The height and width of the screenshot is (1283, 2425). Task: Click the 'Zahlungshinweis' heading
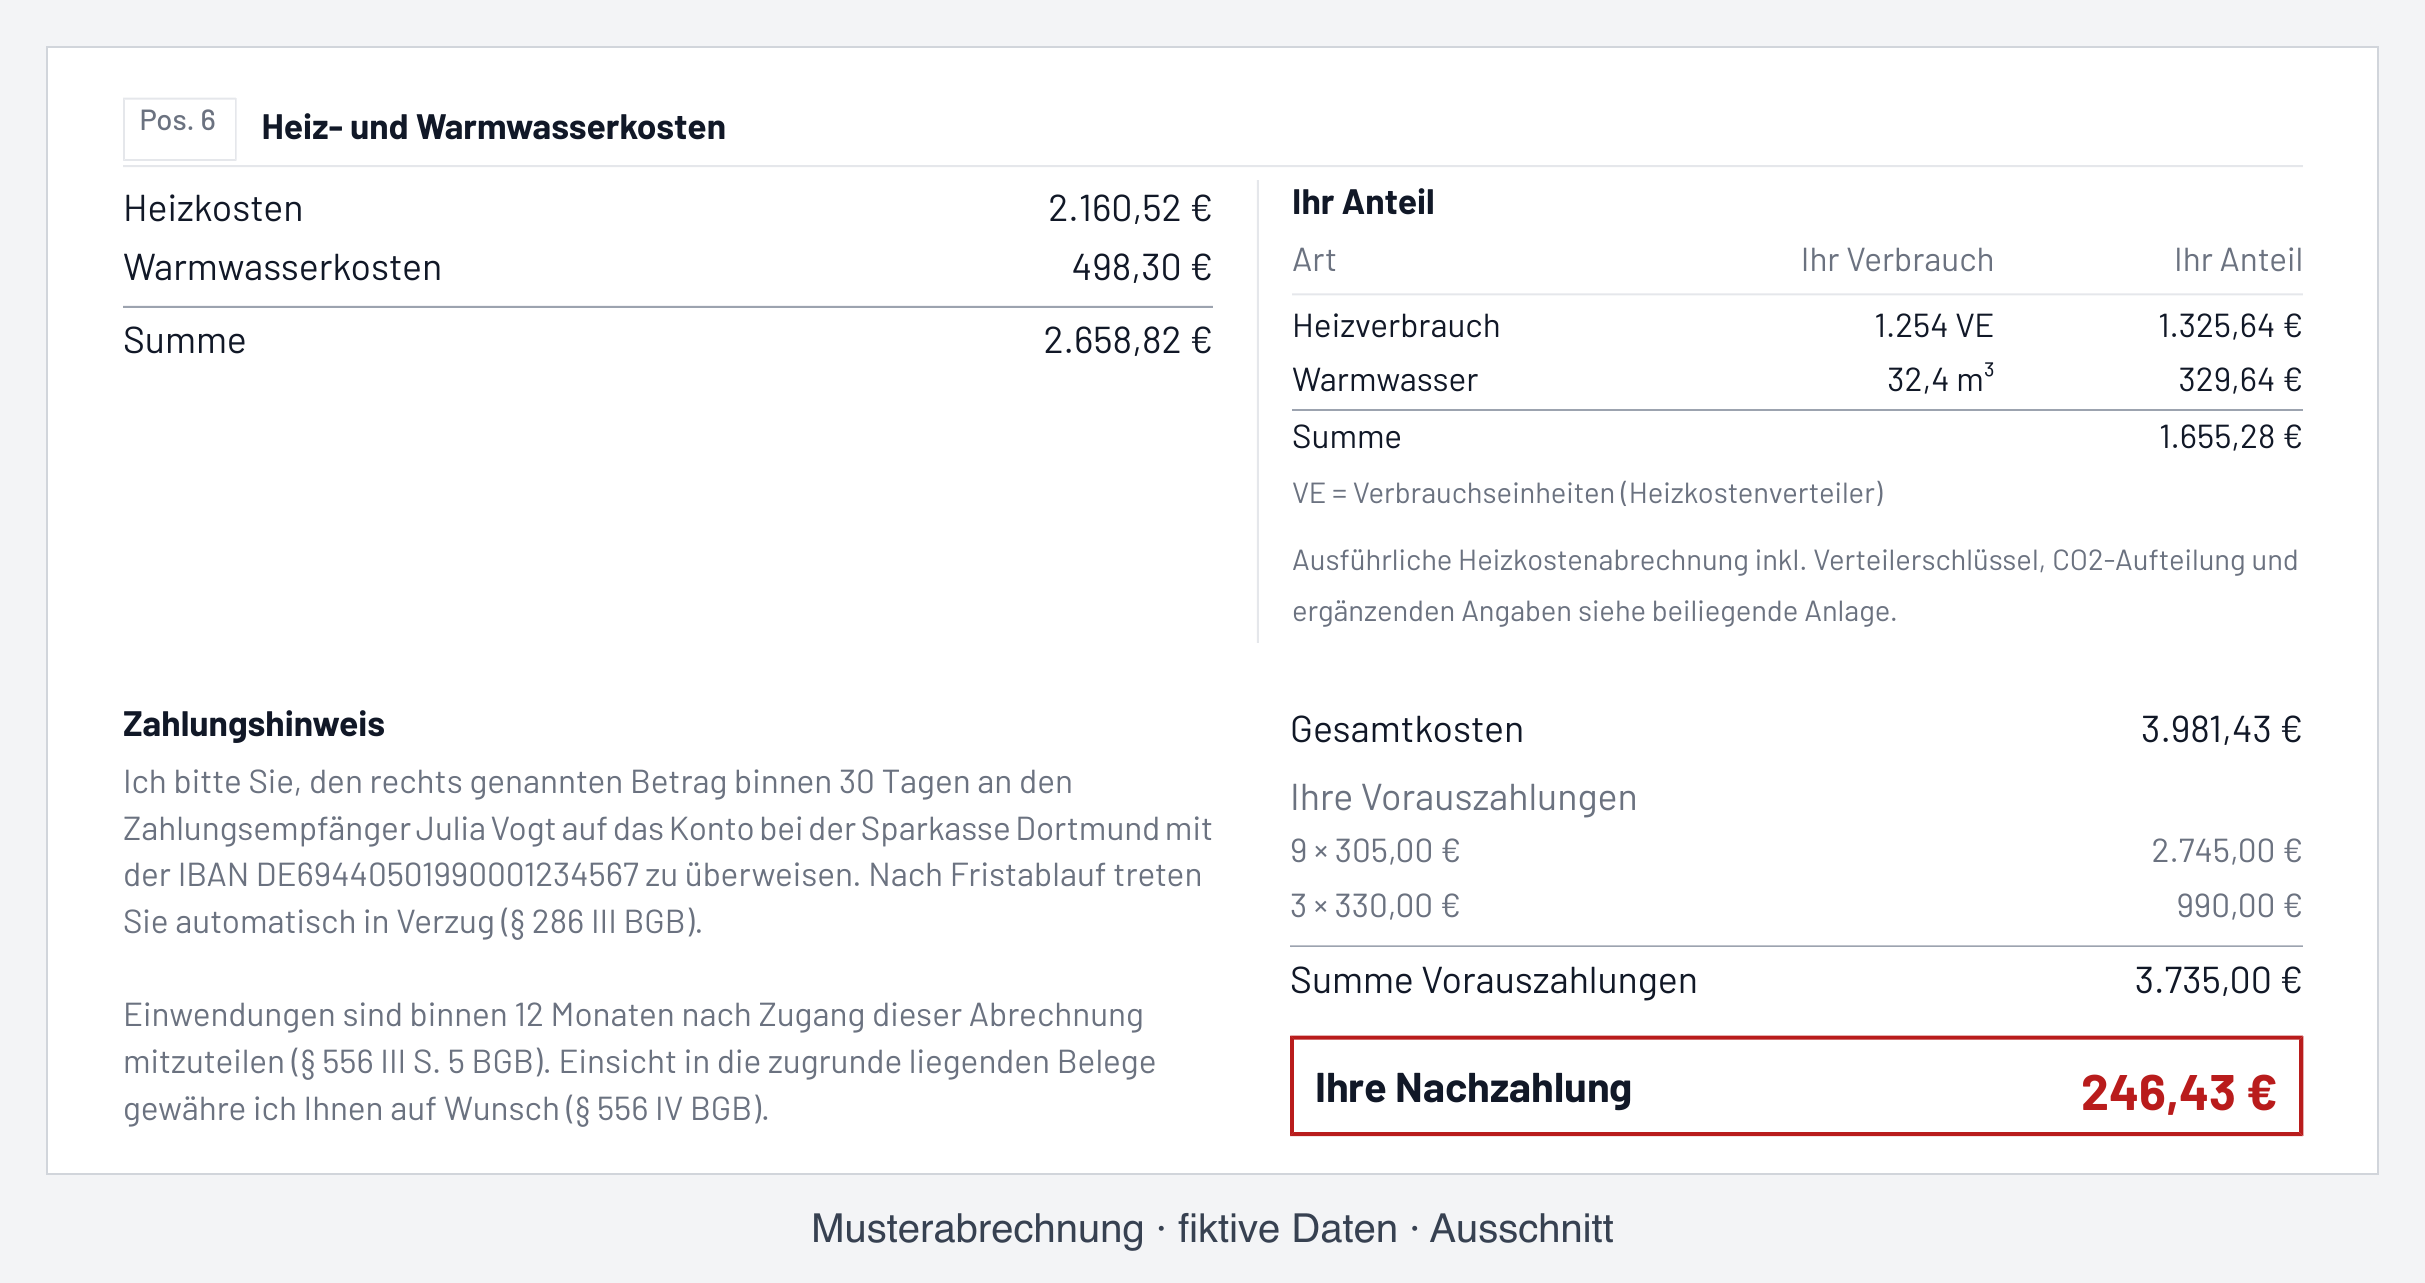point(254,724)
